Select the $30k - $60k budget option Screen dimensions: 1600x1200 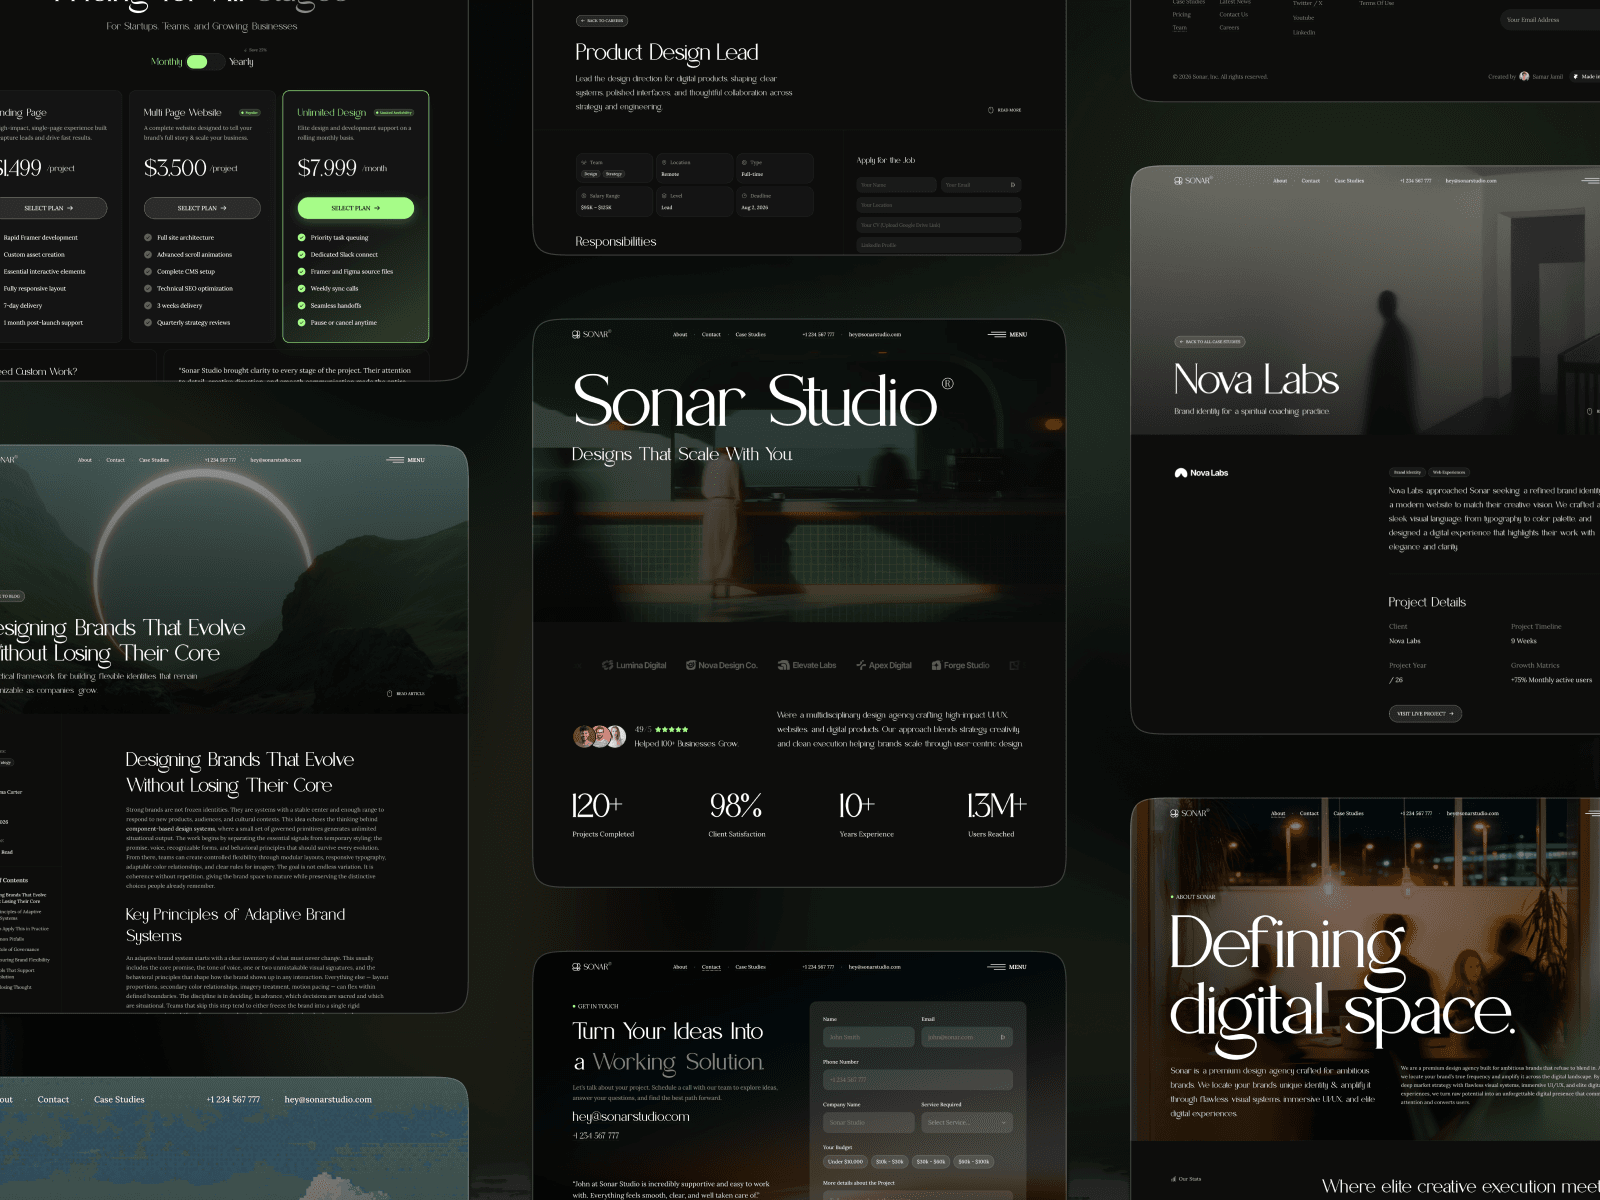click(931, 1162)
